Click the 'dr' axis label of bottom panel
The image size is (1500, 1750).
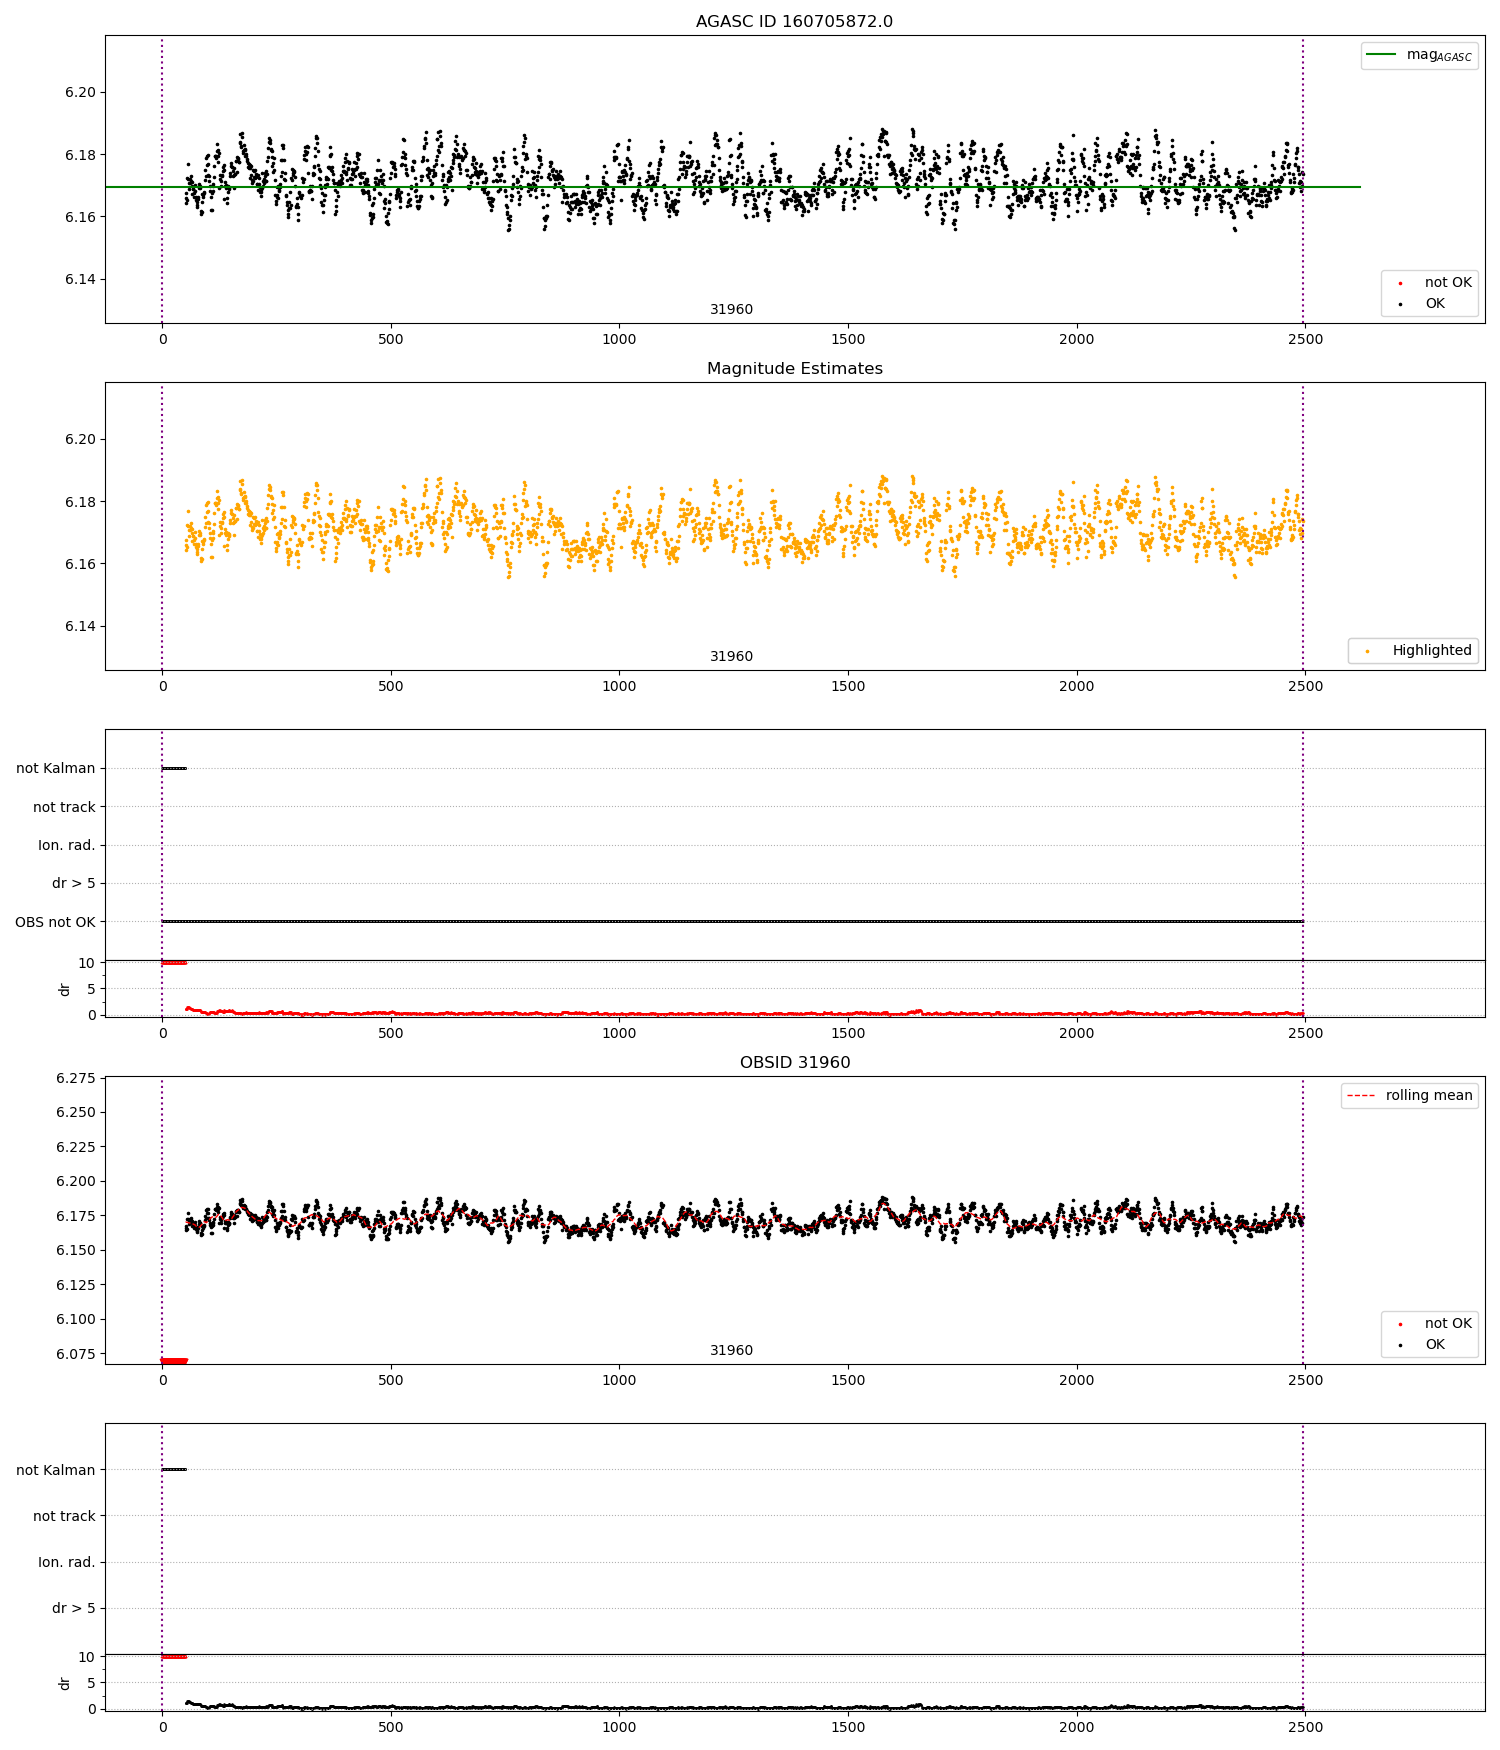coord(65,1683)
